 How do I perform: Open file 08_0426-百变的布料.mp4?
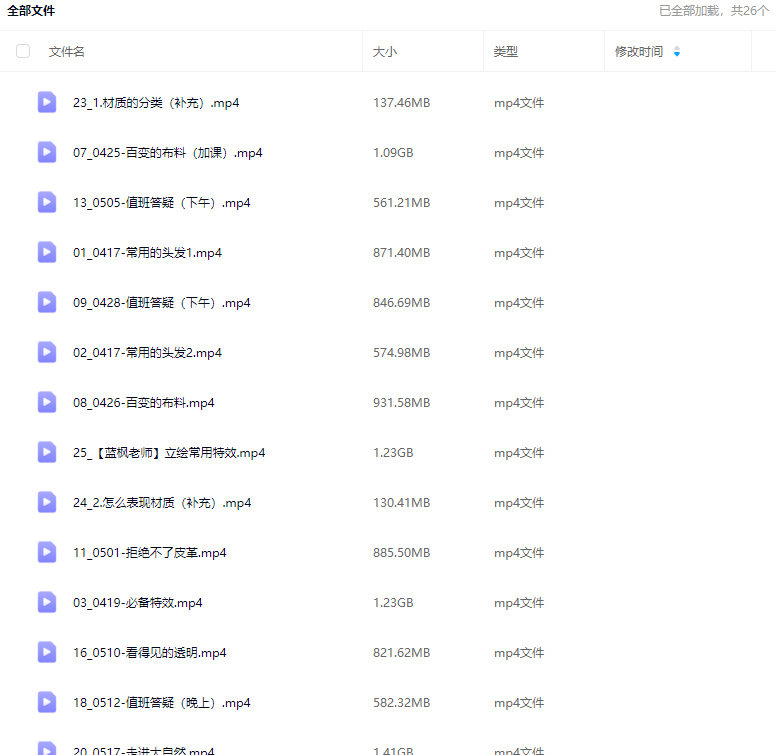(144, 403)
